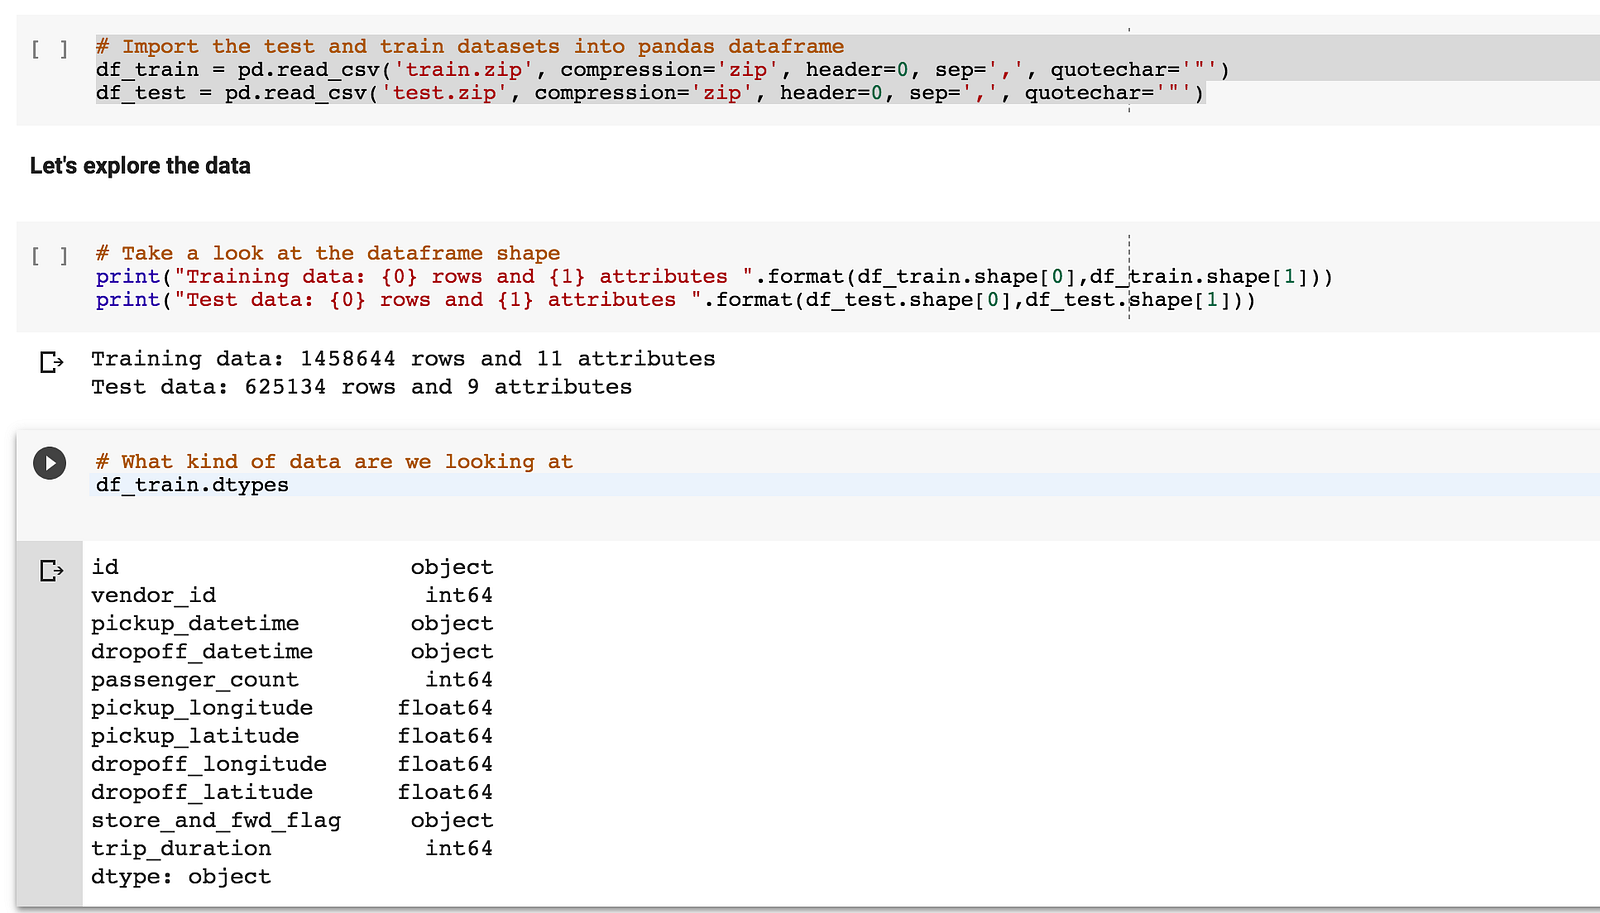Click output 'Training data: 1458644 rows and 11 attributes'
This screenshot has width=1600, height=913.
point(403,359)
